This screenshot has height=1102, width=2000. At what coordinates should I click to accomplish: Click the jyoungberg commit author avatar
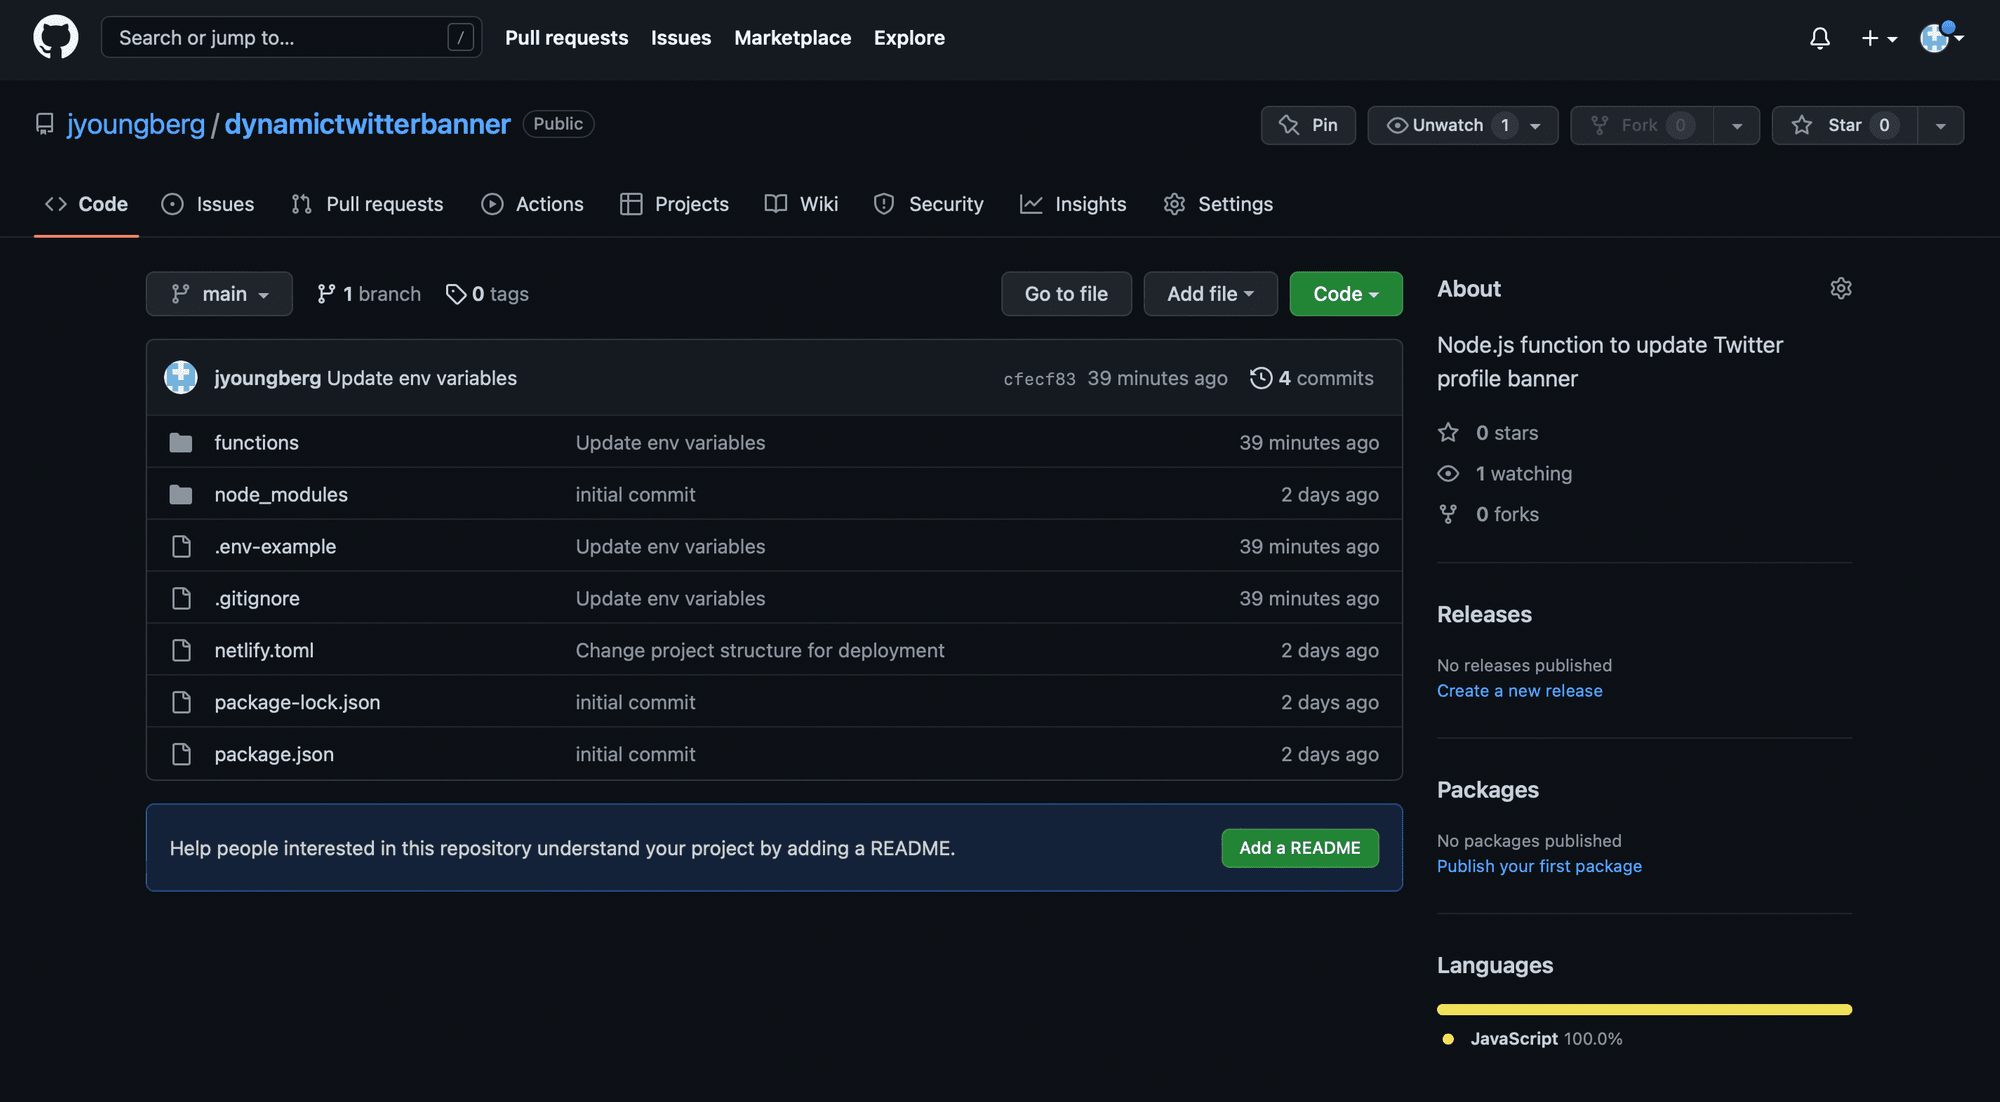(x=181, y=378)
